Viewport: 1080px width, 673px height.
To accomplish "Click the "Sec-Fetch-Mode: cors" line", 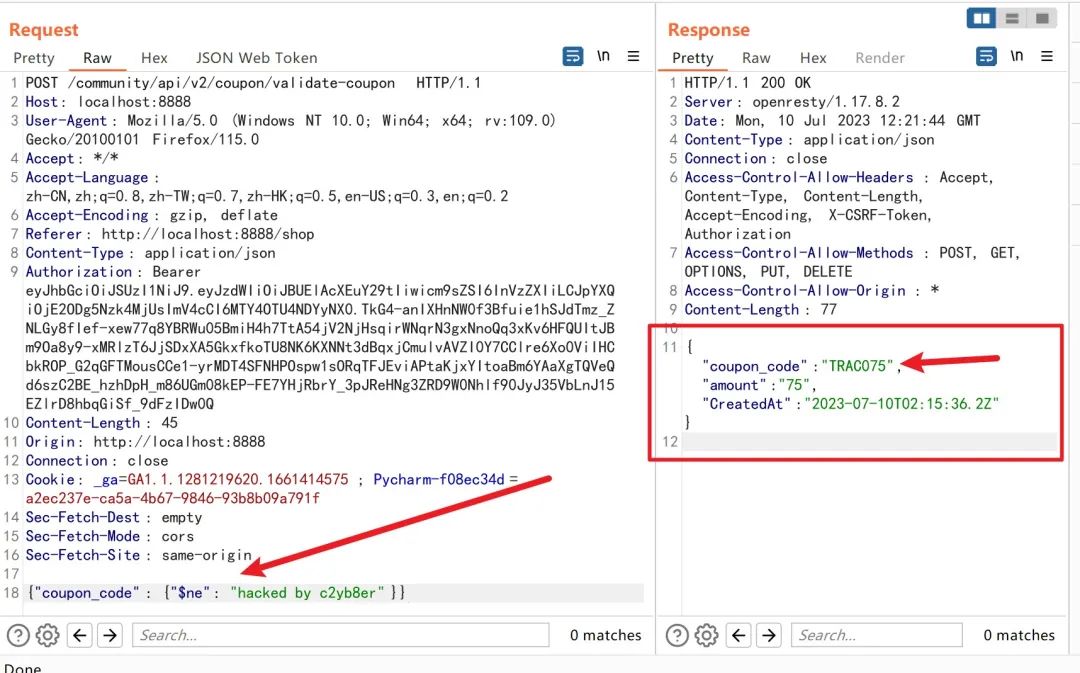I will point(110,536).
